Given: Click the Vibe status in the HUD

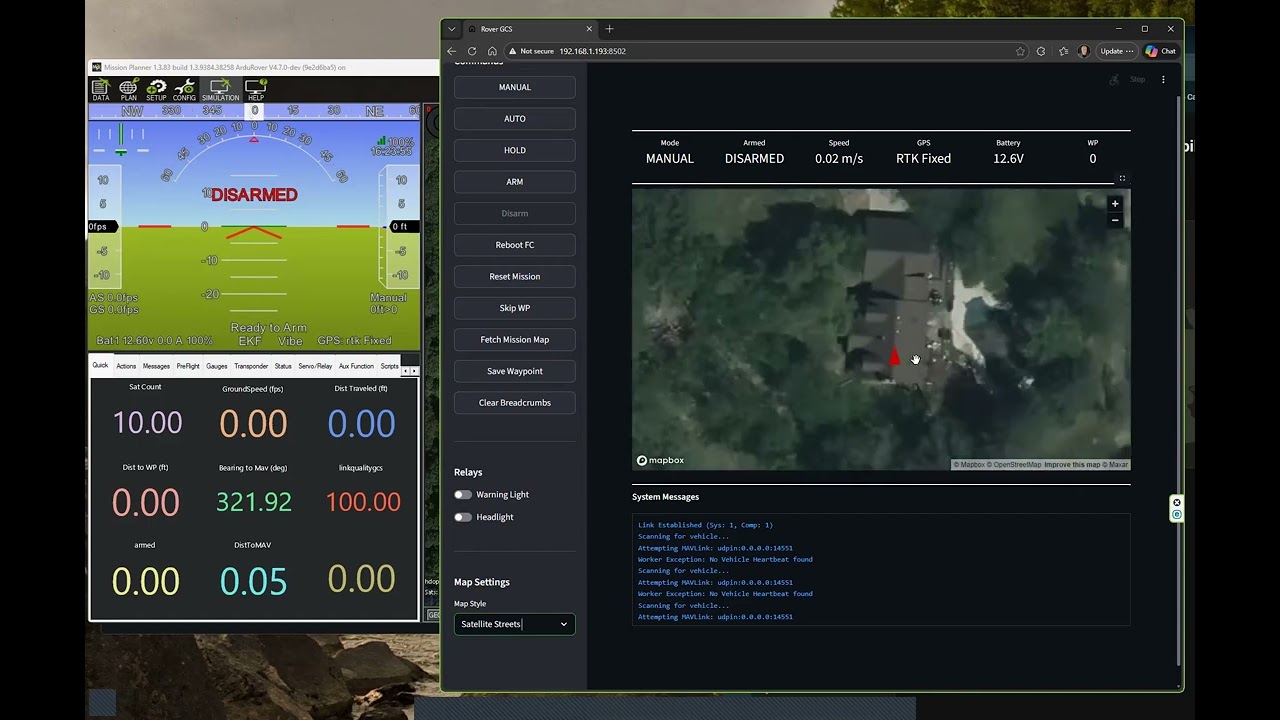Looking at the screenshot, I should click(290, 341).
